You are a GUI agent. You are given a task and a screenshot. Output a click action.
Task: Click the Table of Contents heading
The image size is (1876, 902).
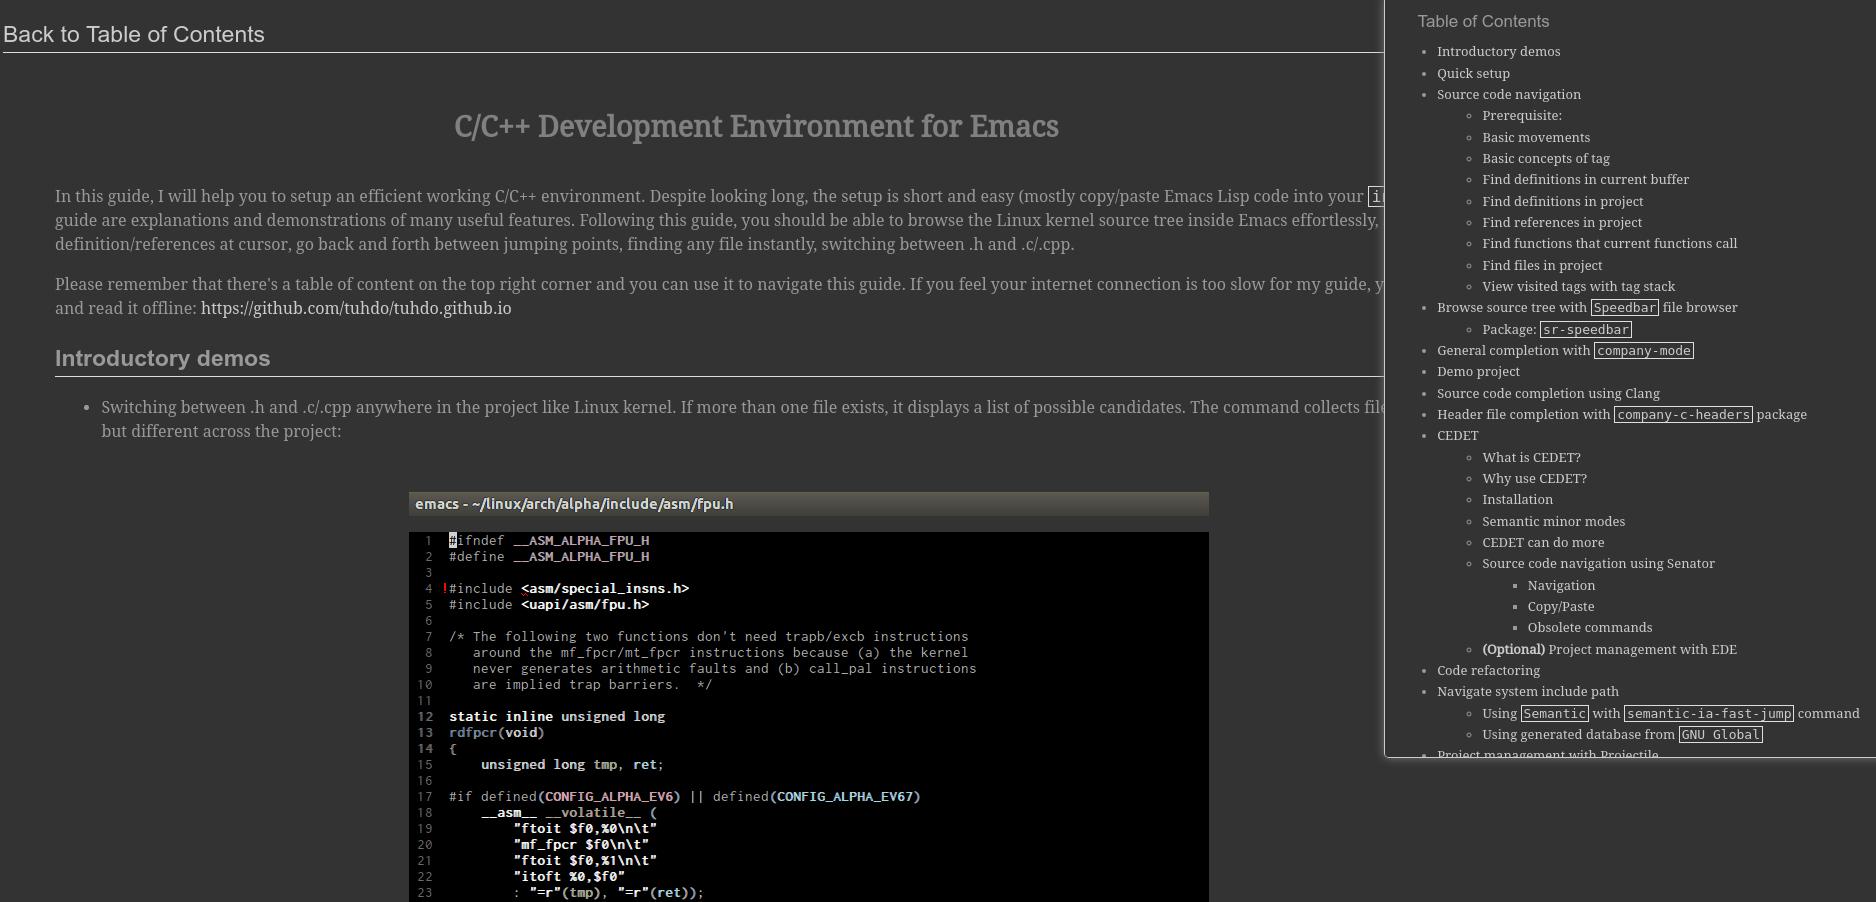[1483, 22]
